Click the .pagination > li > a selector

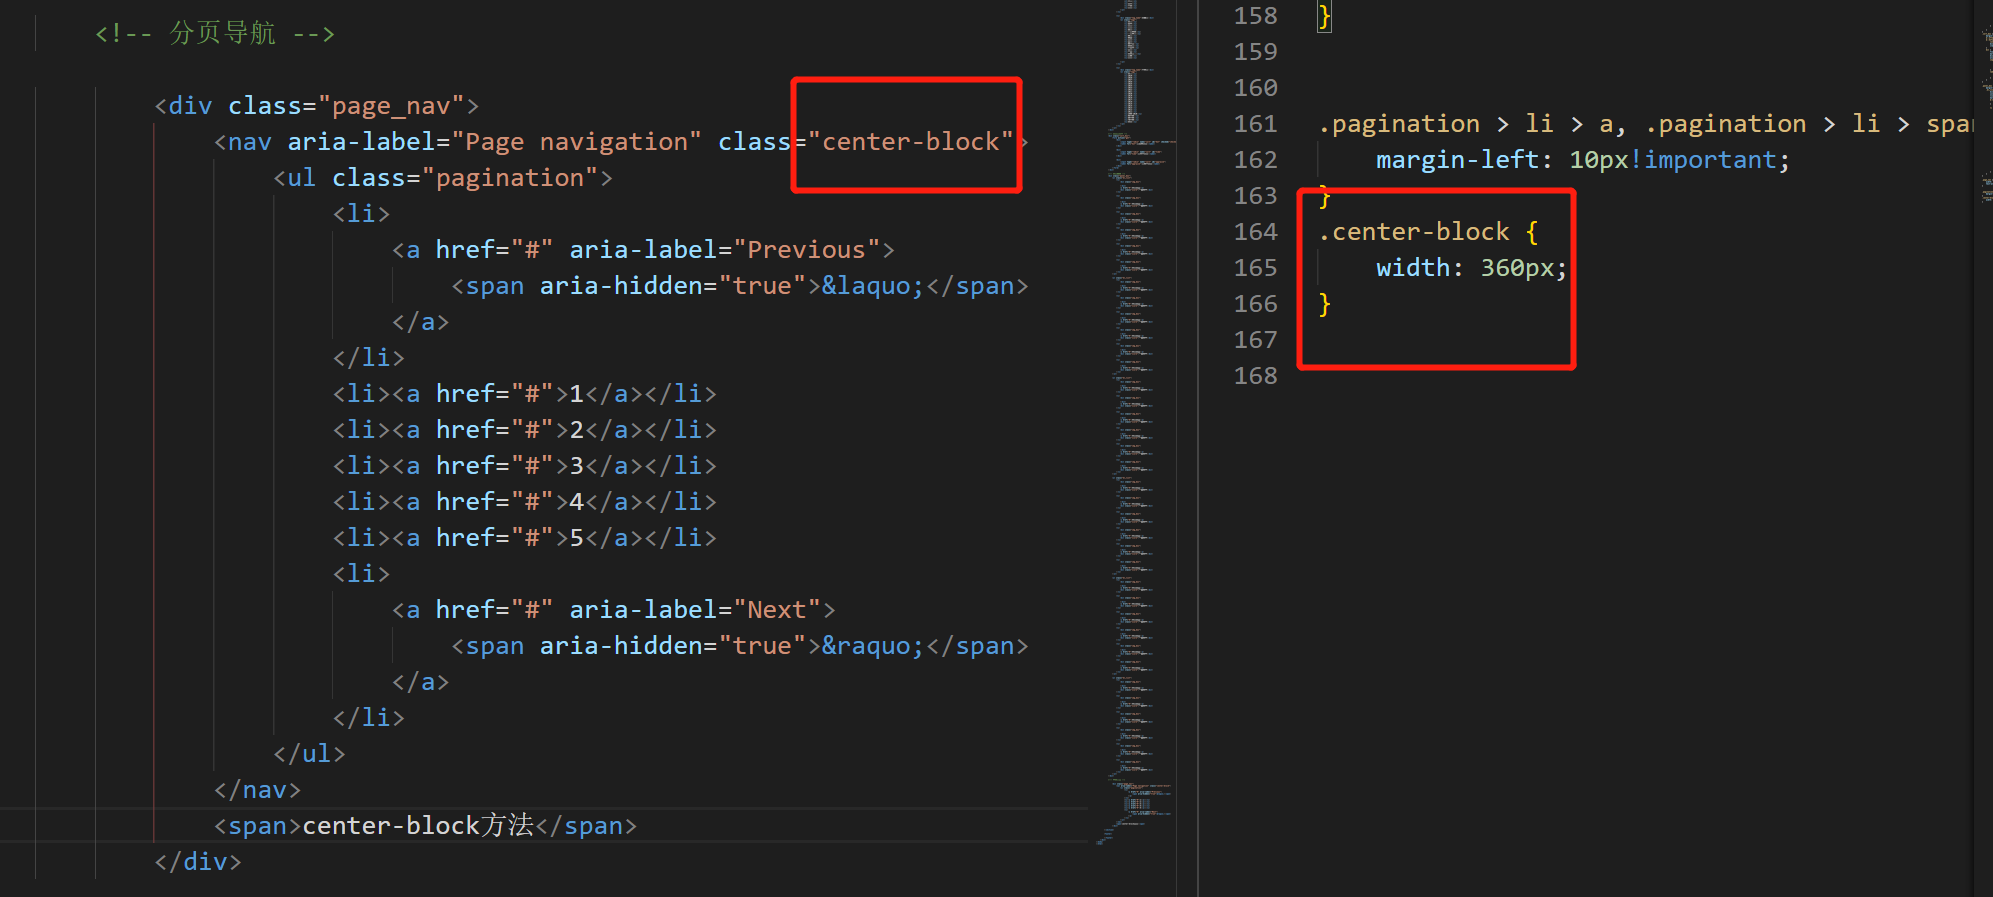pyautogui.click(x=1466, y=123)
